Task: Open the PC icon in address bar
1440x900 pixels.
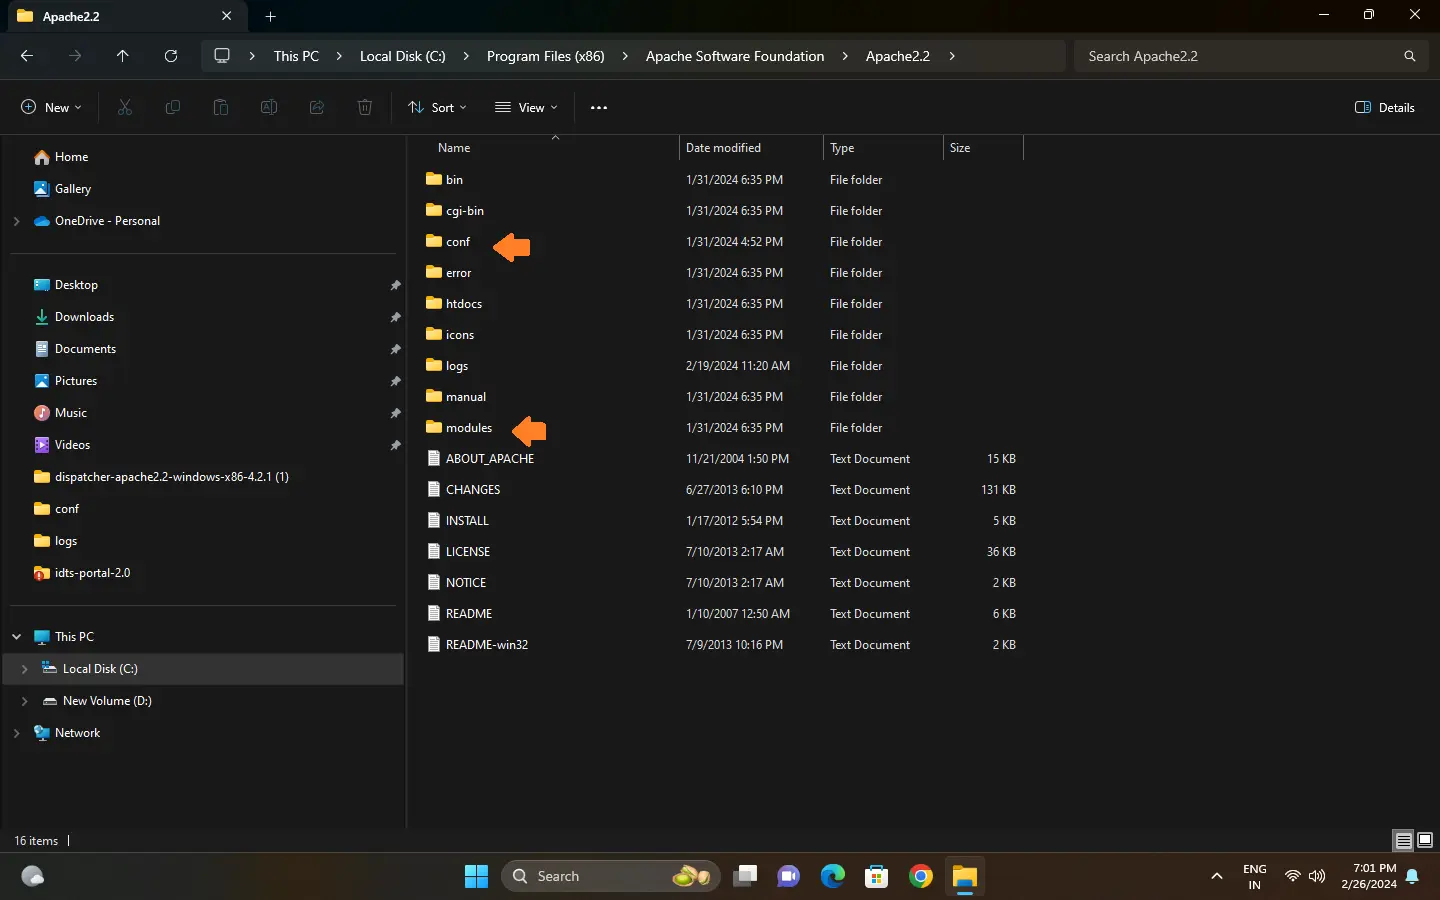Action: tap(222, 56)
